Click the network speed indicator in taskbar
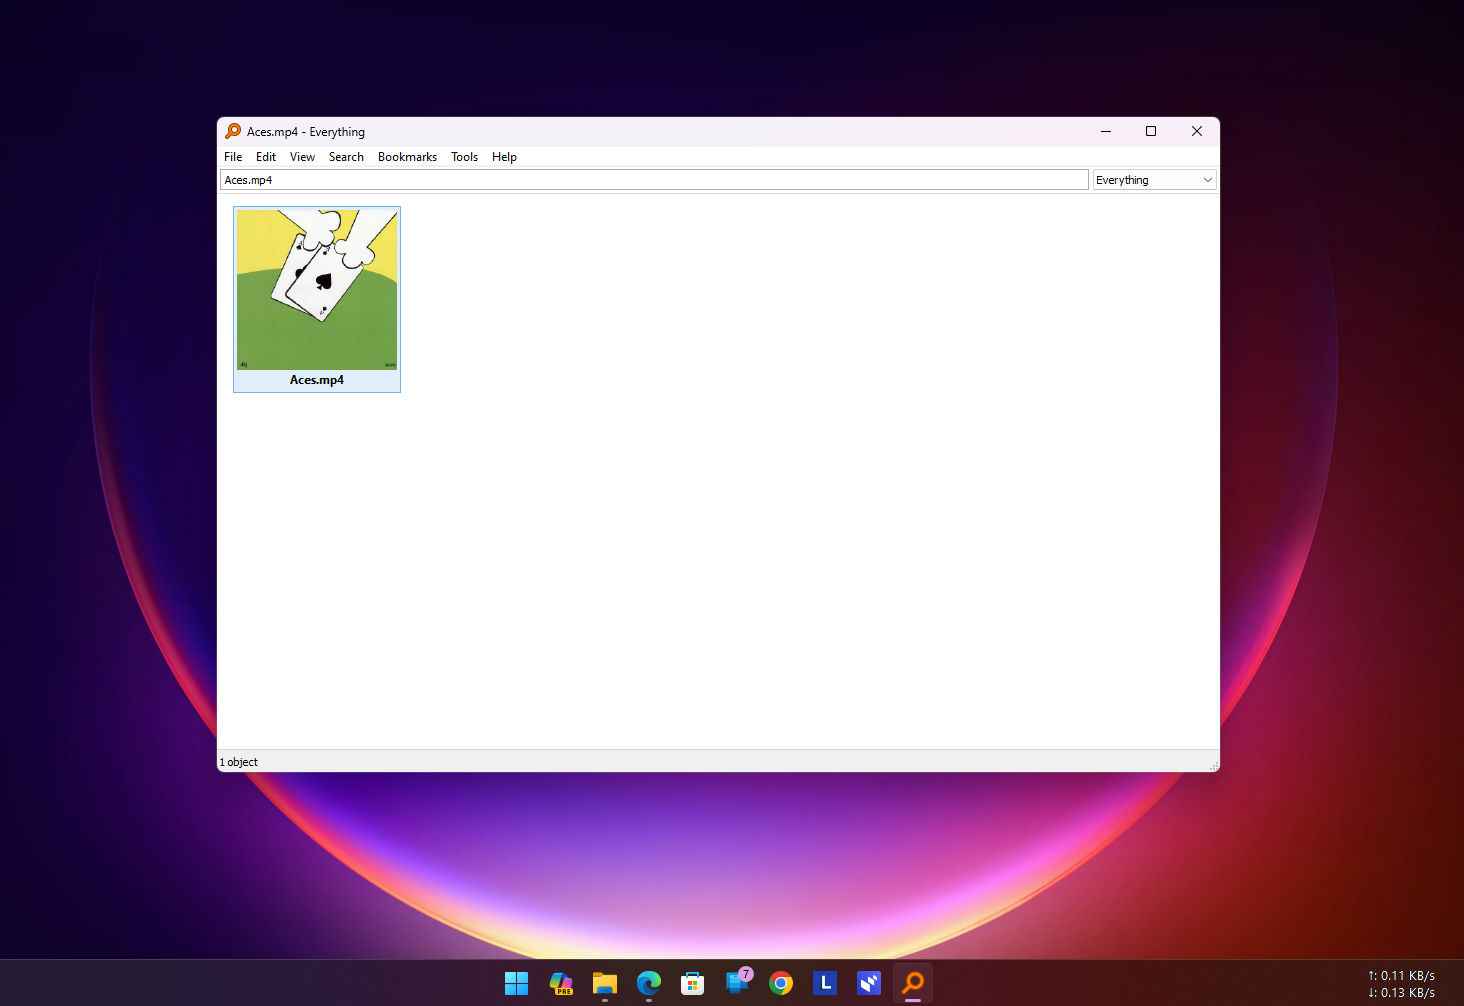Screen dimensions: 1464x1006 tap(1401, 984)
